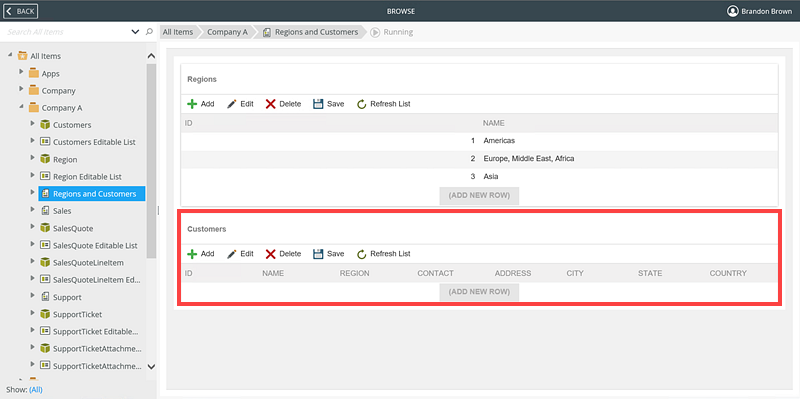
Task: Click the sidebar vertical scrollbar thumb
Action: (x=152, y=161)
